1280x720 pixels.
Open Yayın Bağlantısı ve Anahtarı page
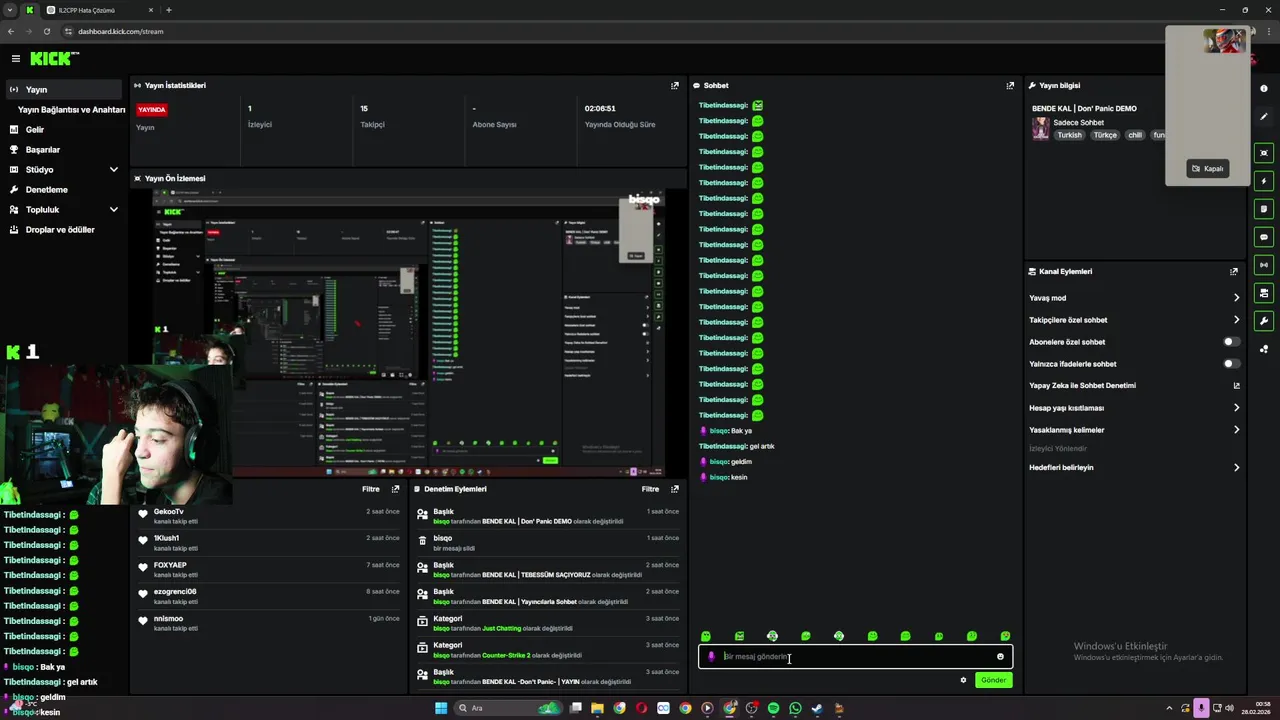coord(71,110)
